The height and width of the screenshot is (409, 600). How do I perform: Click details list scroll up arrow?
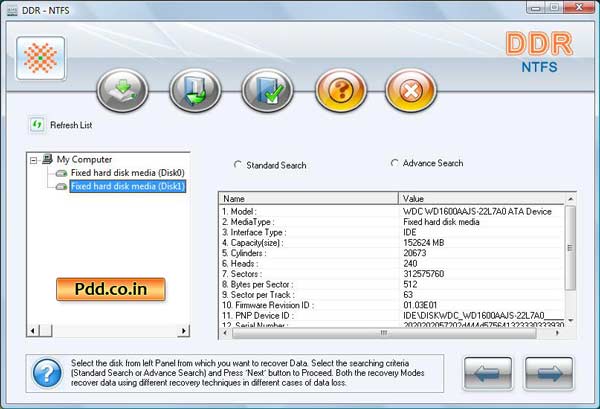pos(570,199)
